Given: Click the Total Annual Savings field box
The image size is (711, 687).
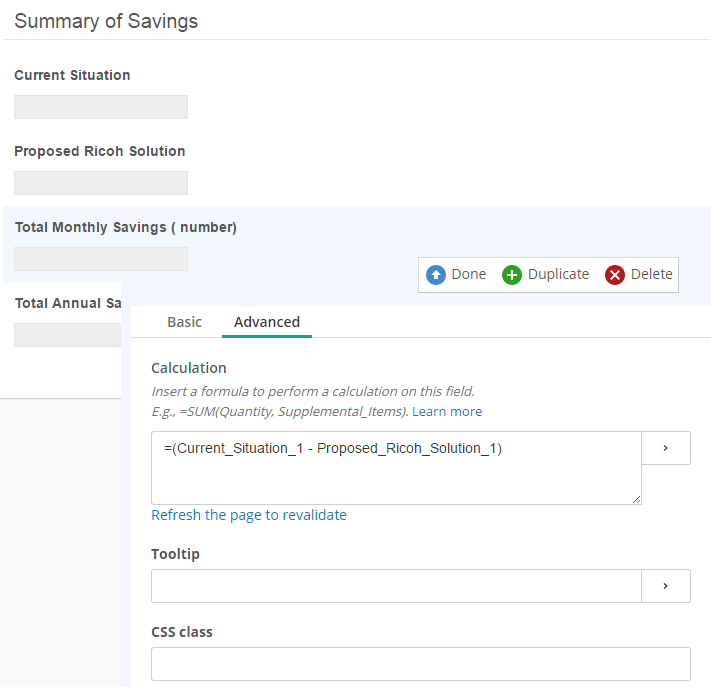Looking at the screenshot, I should click(x=68, y=335).
